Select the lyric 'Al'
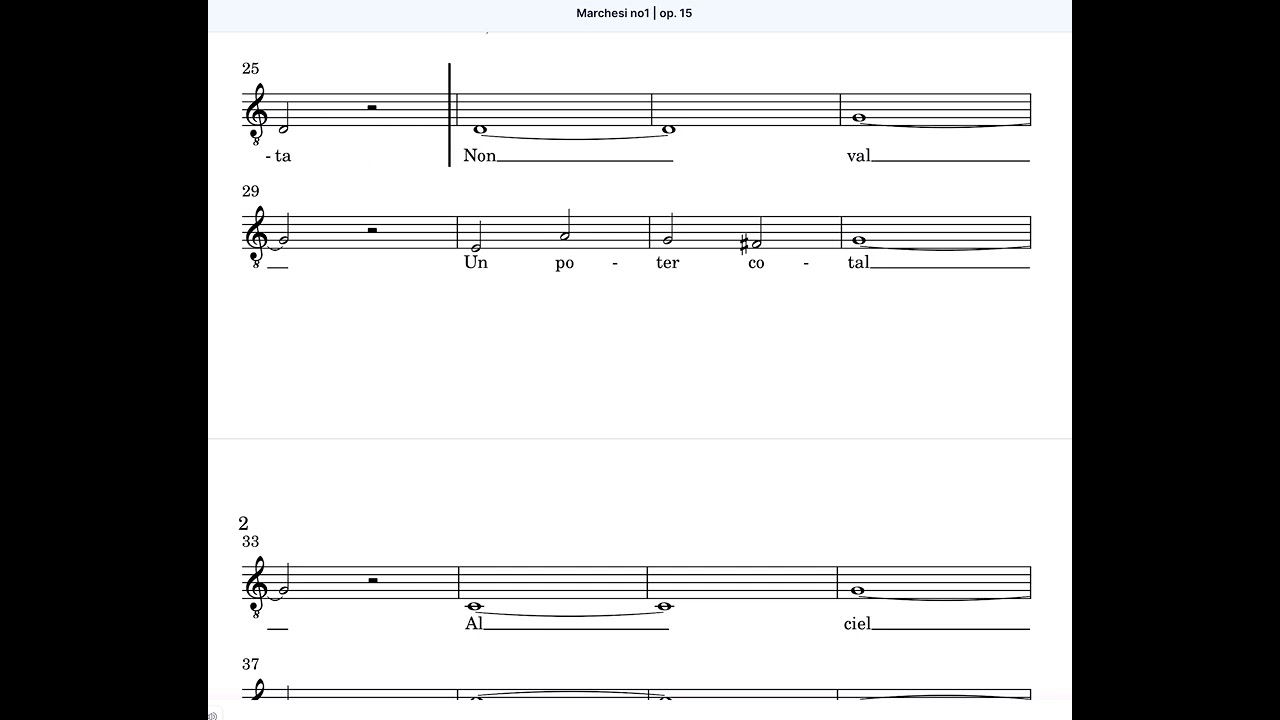The height and width of the screenshot is (720, 1280). click(474, 623)
